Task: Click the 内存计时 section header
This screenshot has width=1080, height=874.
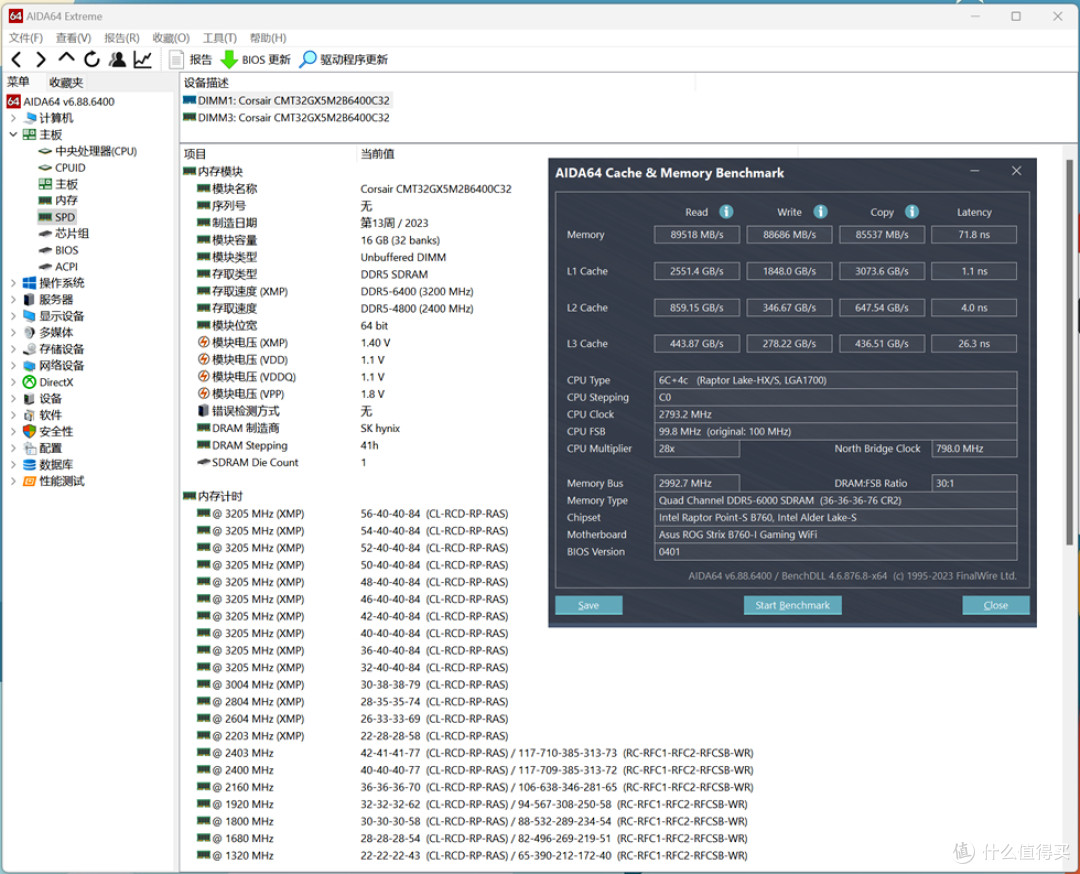Action: click(x=213, y=497)
